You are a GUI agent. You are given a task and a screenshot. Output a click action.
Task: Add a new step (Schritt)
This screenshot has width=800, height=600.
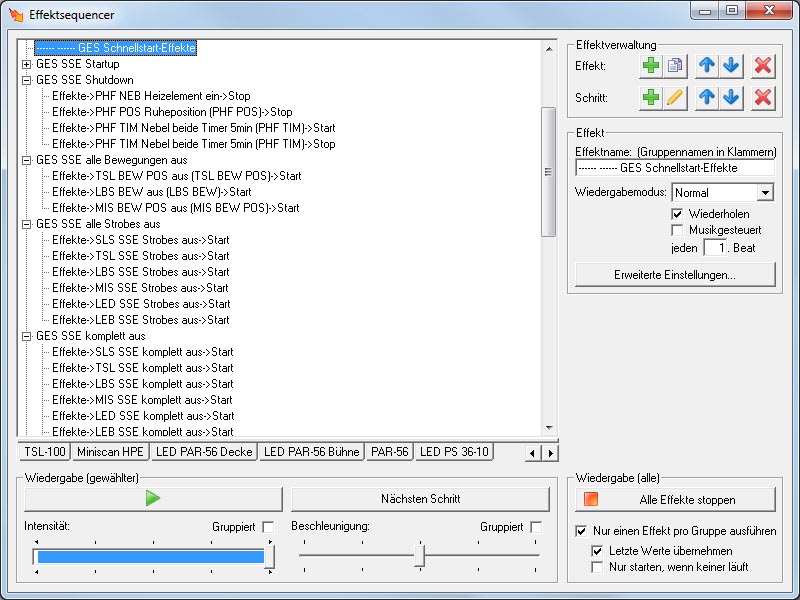(x=651, y=98)
